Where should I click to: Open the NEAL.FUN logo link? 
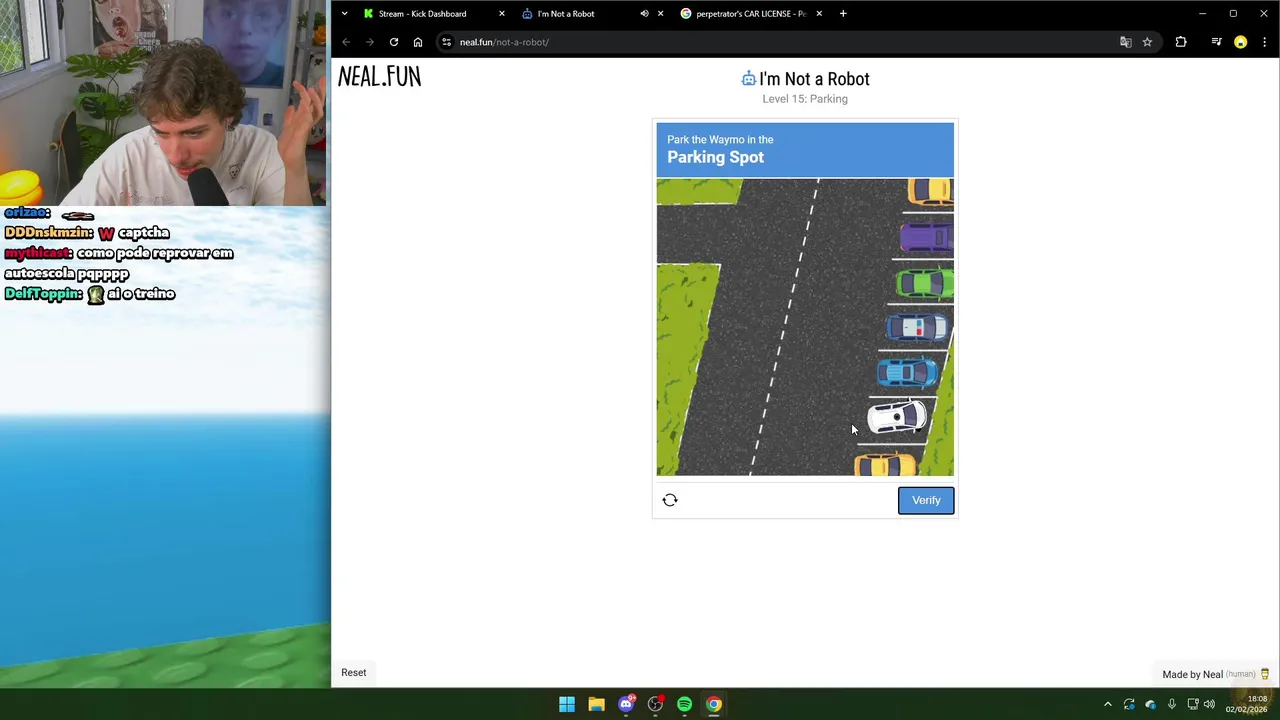pyautogui.click(x=380, y=77)
